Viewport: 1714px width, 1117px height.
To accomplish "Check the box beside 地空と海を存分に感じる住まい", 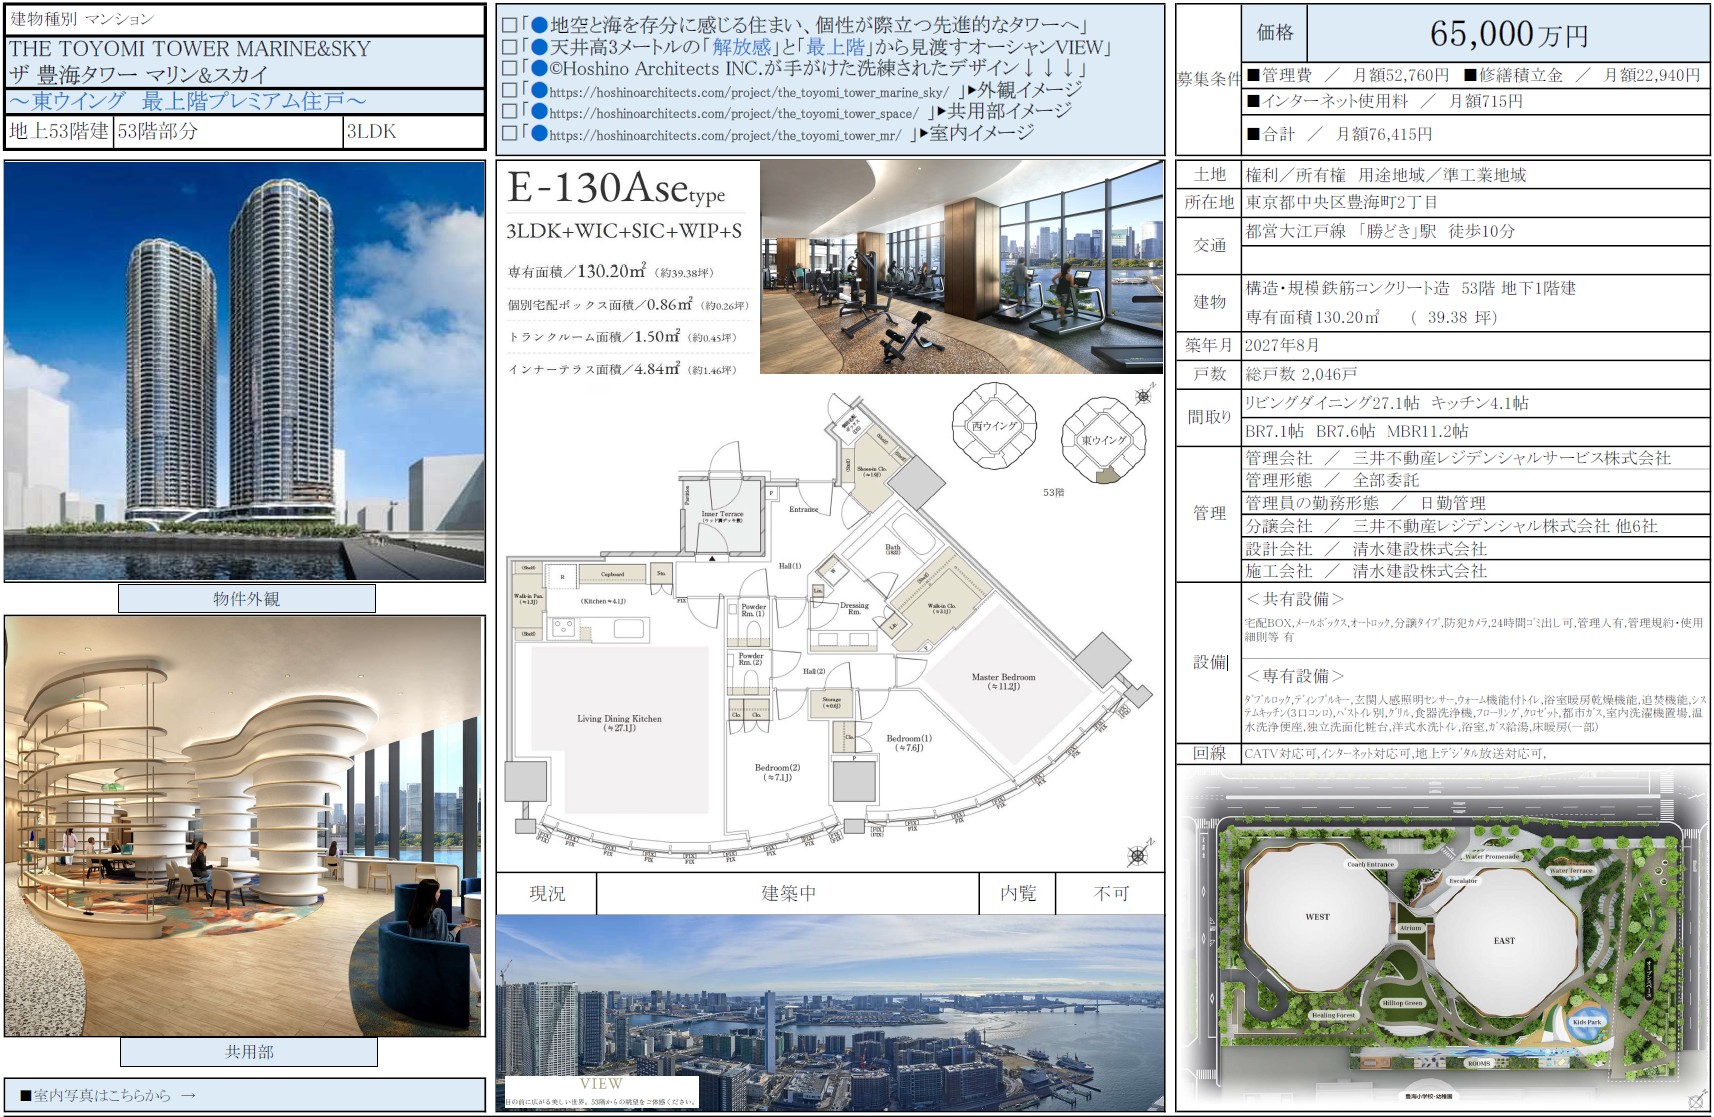I will (x=509, y=25).
